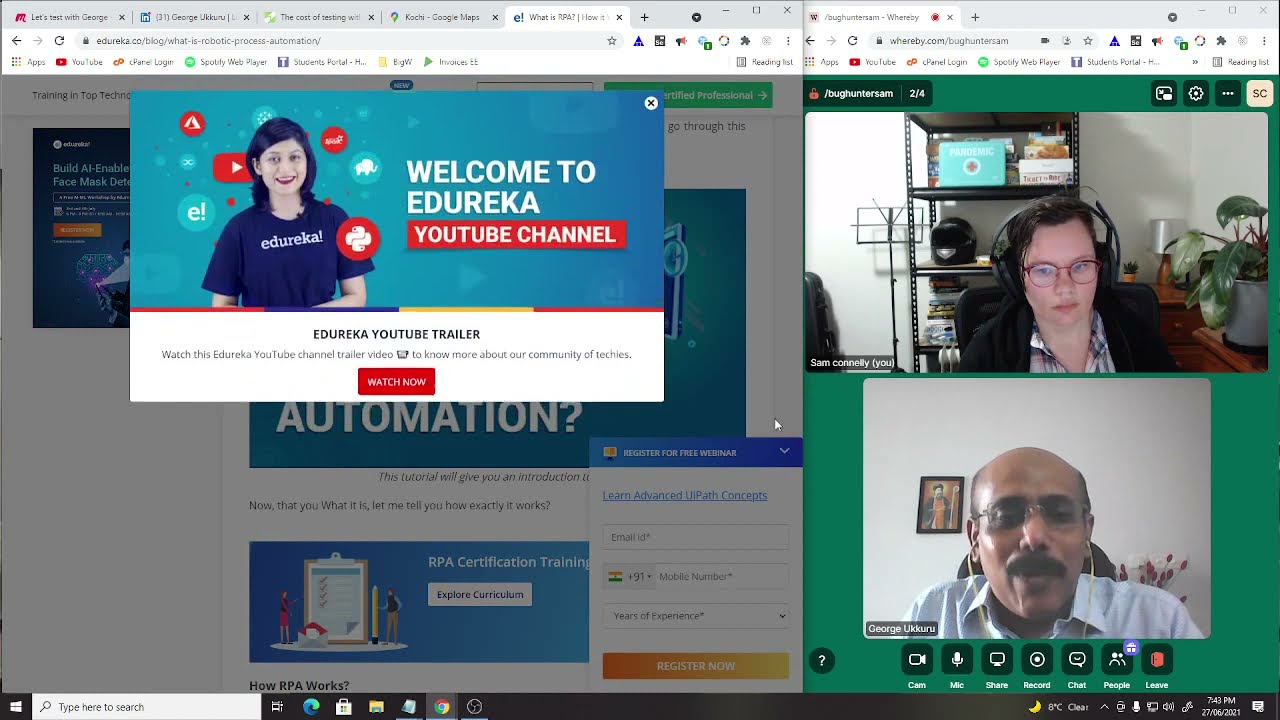Screen dimensions: 1280x720
Task: Bookmark the Whereby page with star icon
Action: click(1087, 40)
